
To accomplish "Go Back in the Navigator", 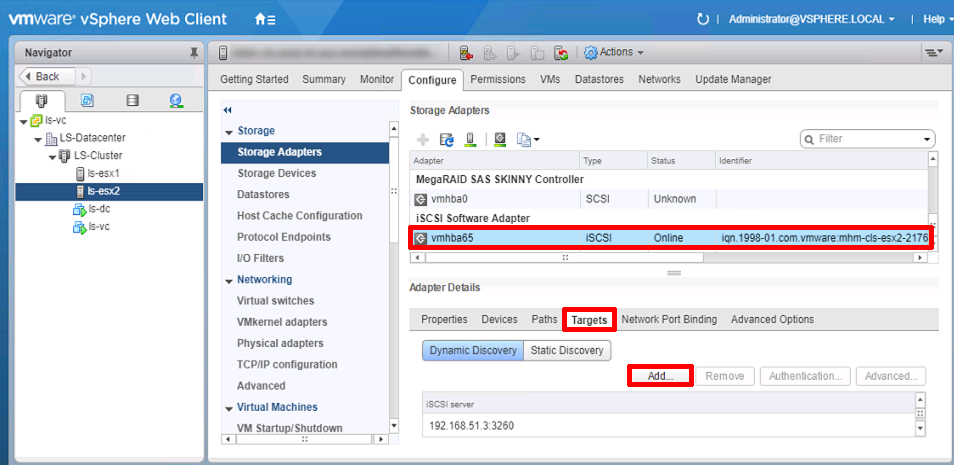I will point(47,77).
